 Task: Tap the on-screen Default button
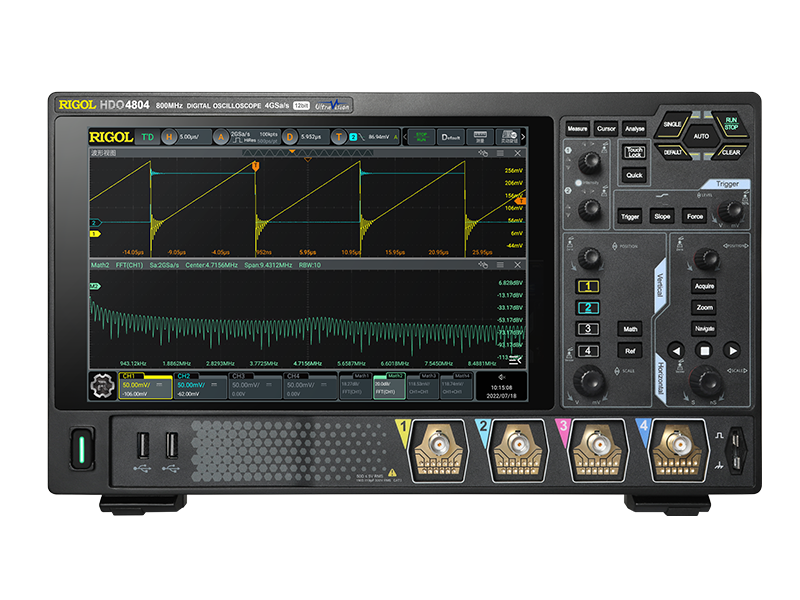click(451, 137)
